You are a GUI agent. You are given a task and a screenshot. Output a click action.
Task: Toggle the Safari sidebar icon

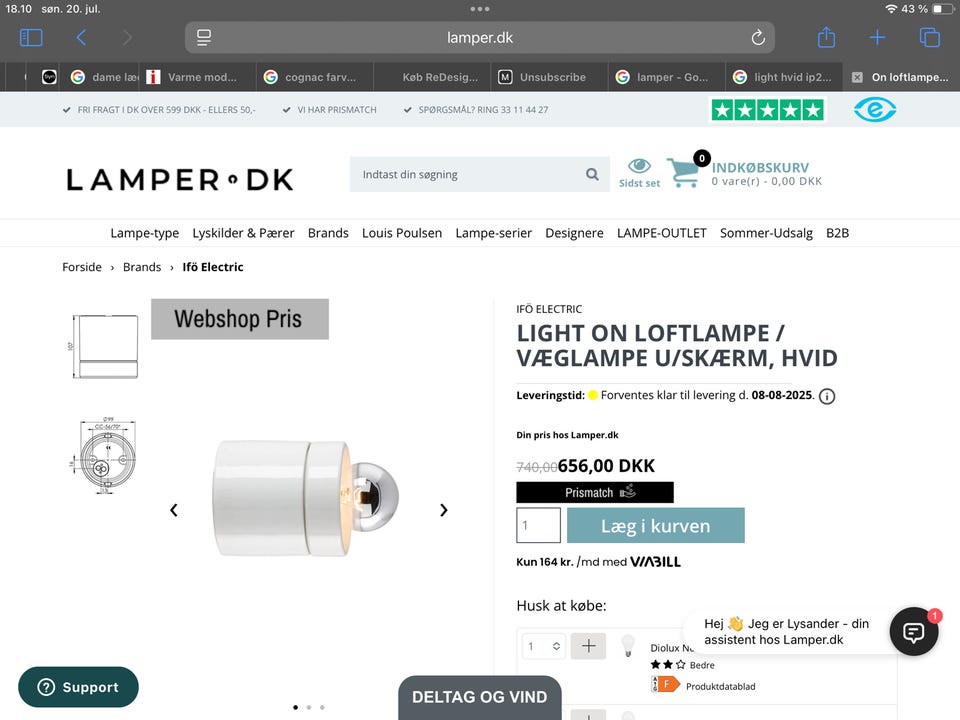[31, 38]
